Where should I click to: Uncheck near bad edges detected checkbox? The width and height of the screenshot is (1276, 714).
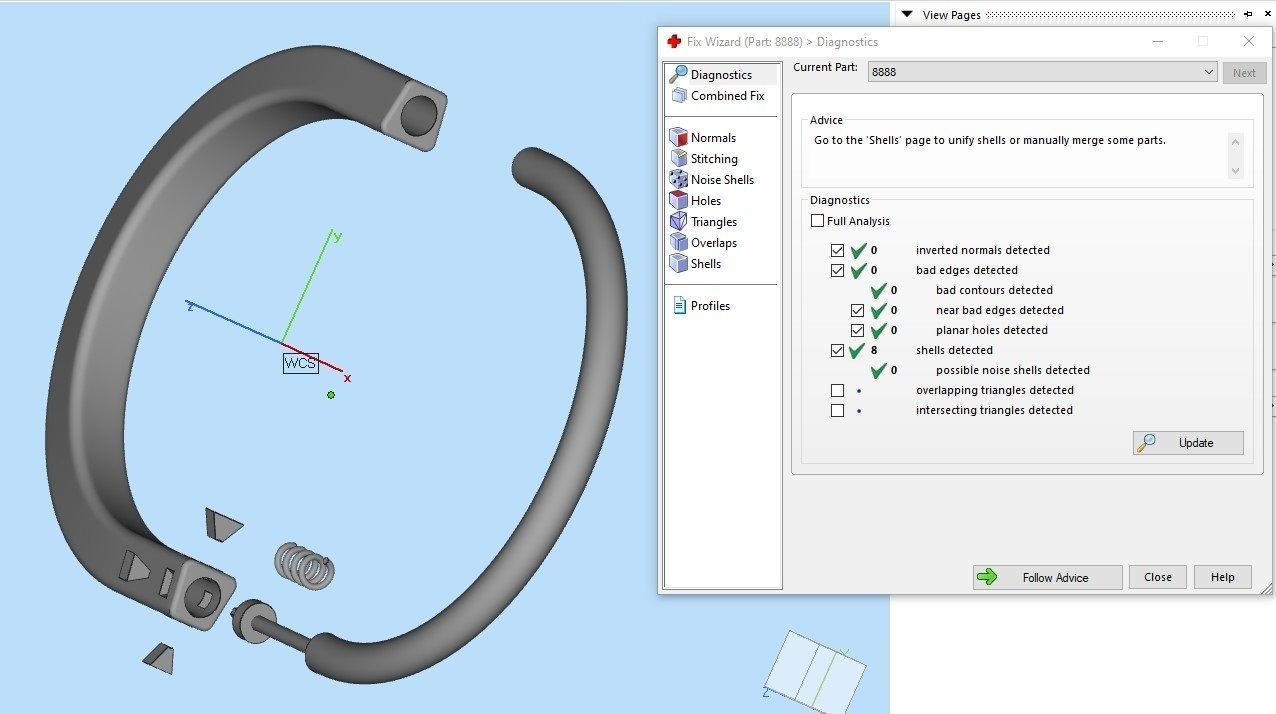coord(857,310)
